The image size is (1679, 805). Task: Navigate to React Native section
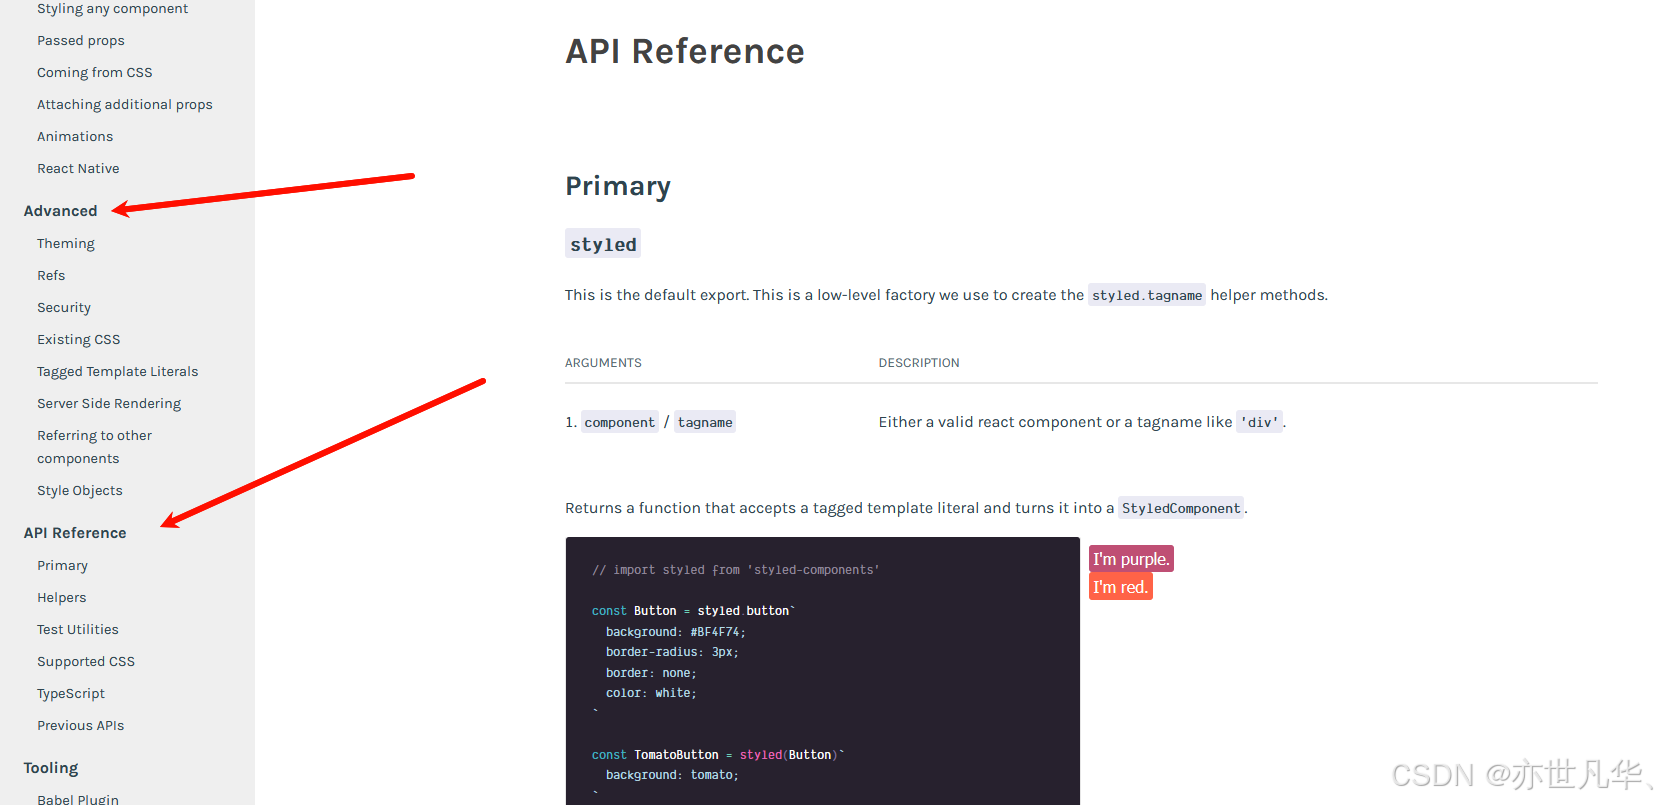pos(78,169)
